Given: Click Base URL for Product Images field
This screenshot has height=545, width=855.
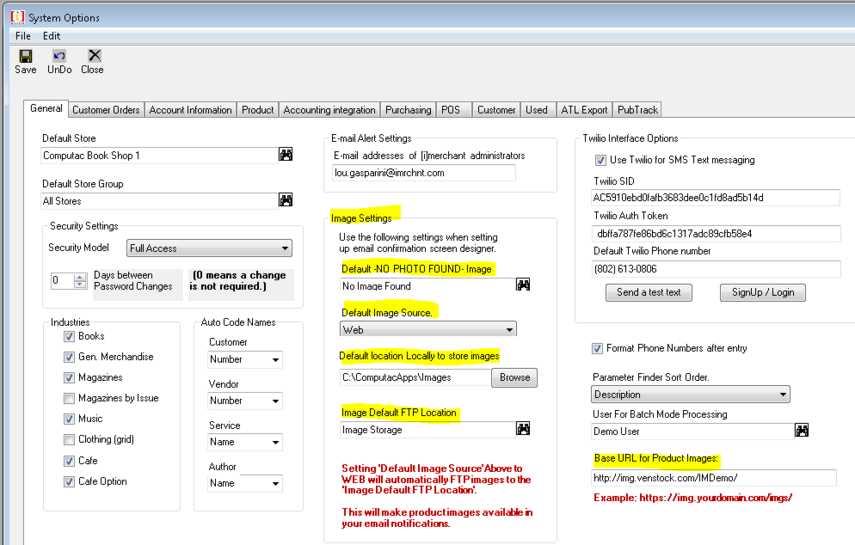Looking at the screenshot, I should click(714, 478).
